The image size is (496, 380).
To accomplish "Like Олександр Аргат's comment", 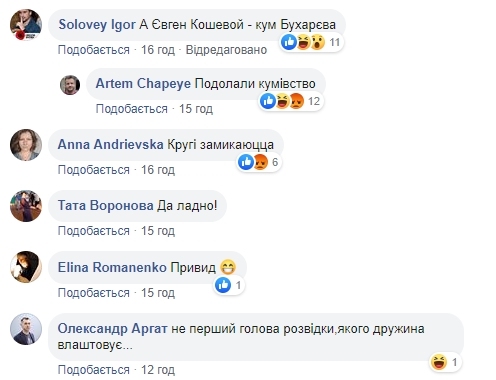I will 94,370.
